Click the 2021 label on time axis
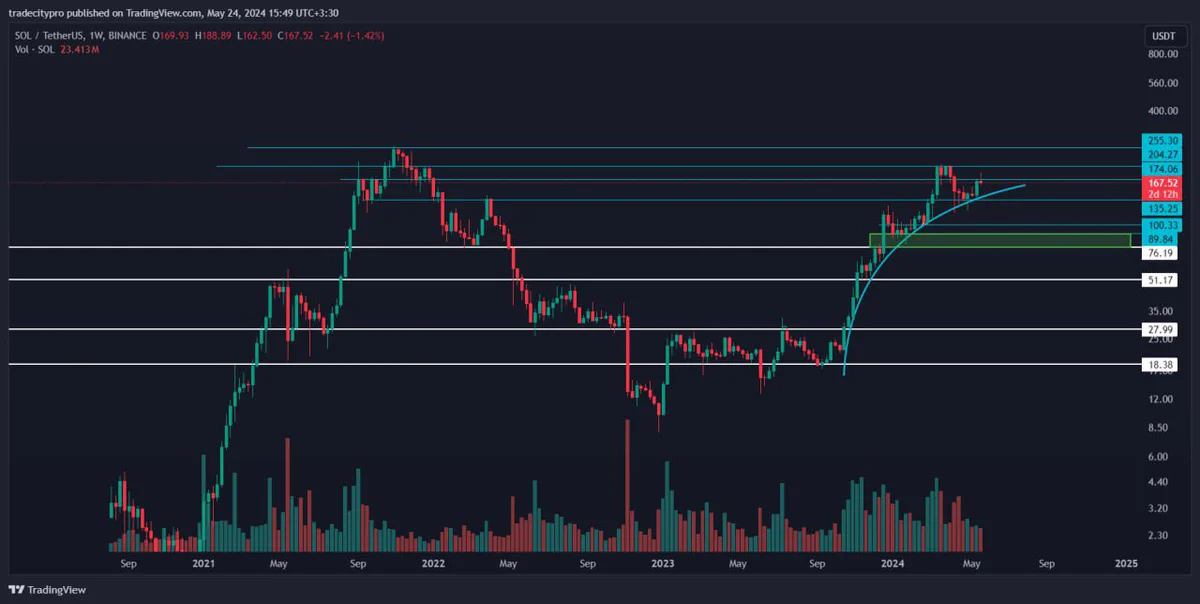The height and width of the screenshot is (604, 1200). click(x=204, y=564)
